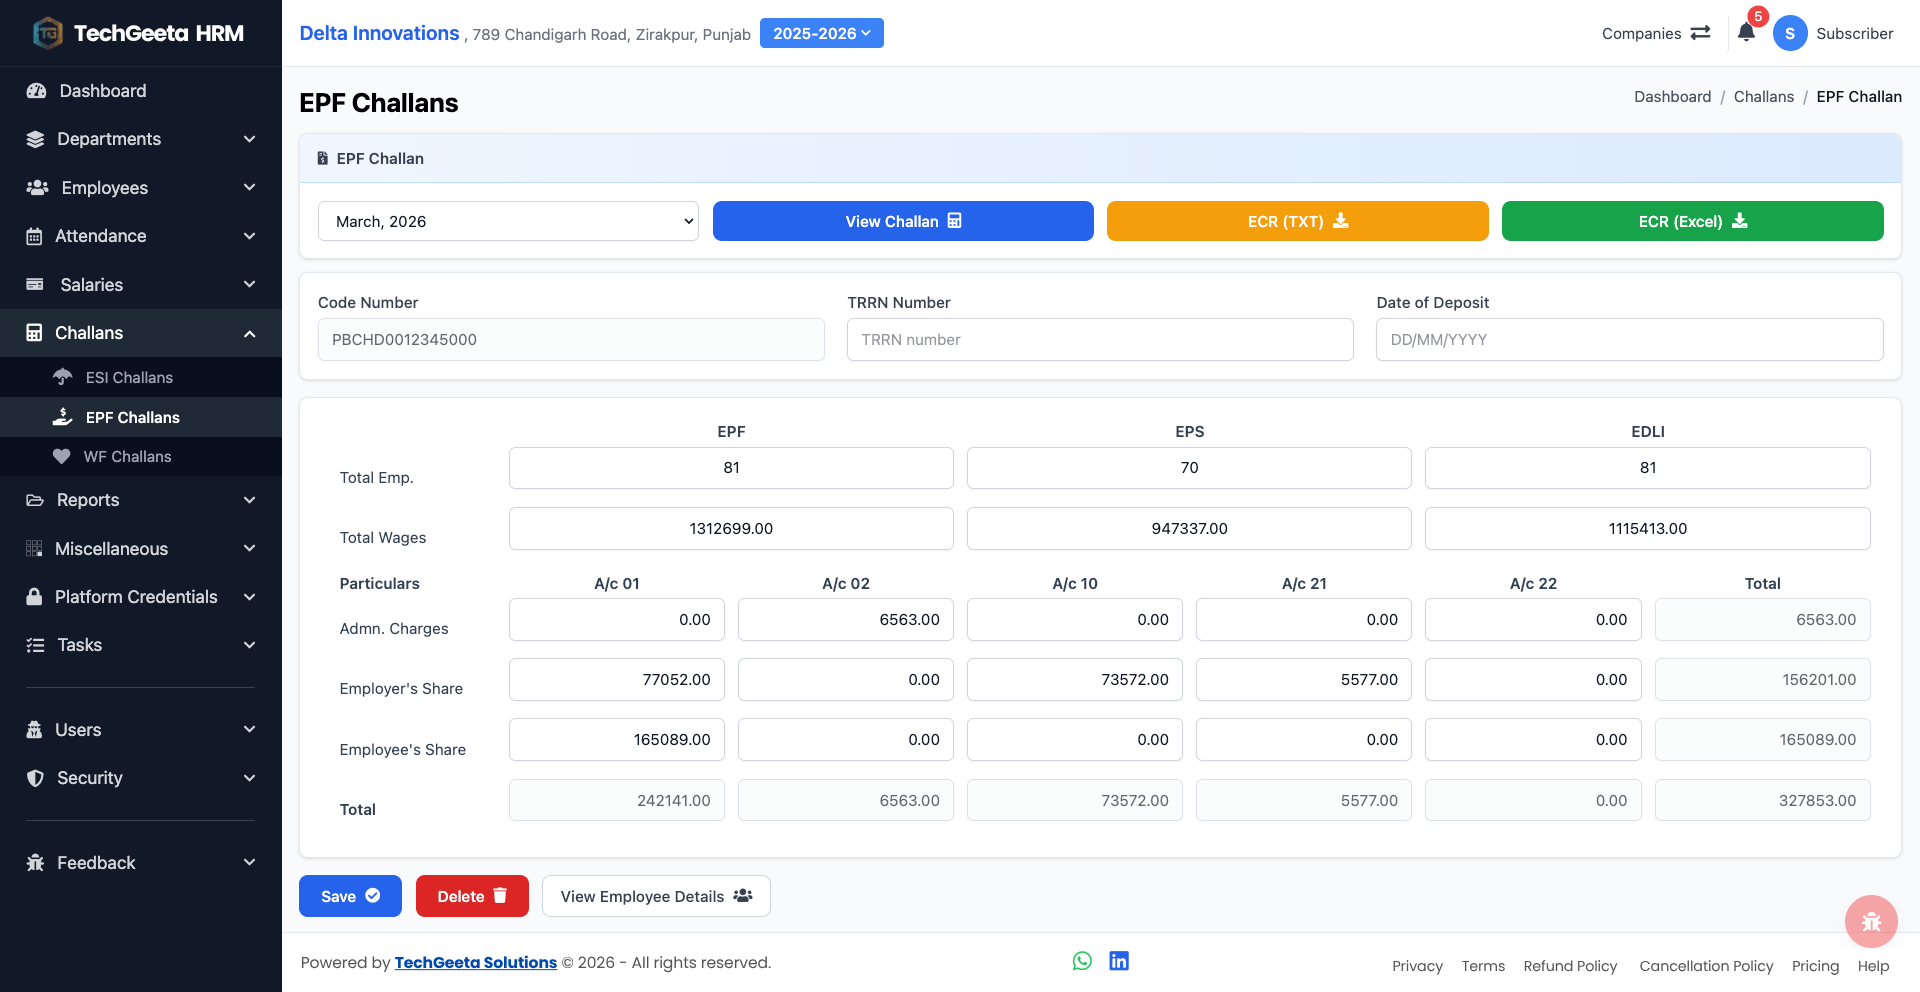Viewport: 1920px width, 992px height.
Task: Open the March, 2026 month selector
Action: pos(508,221)
